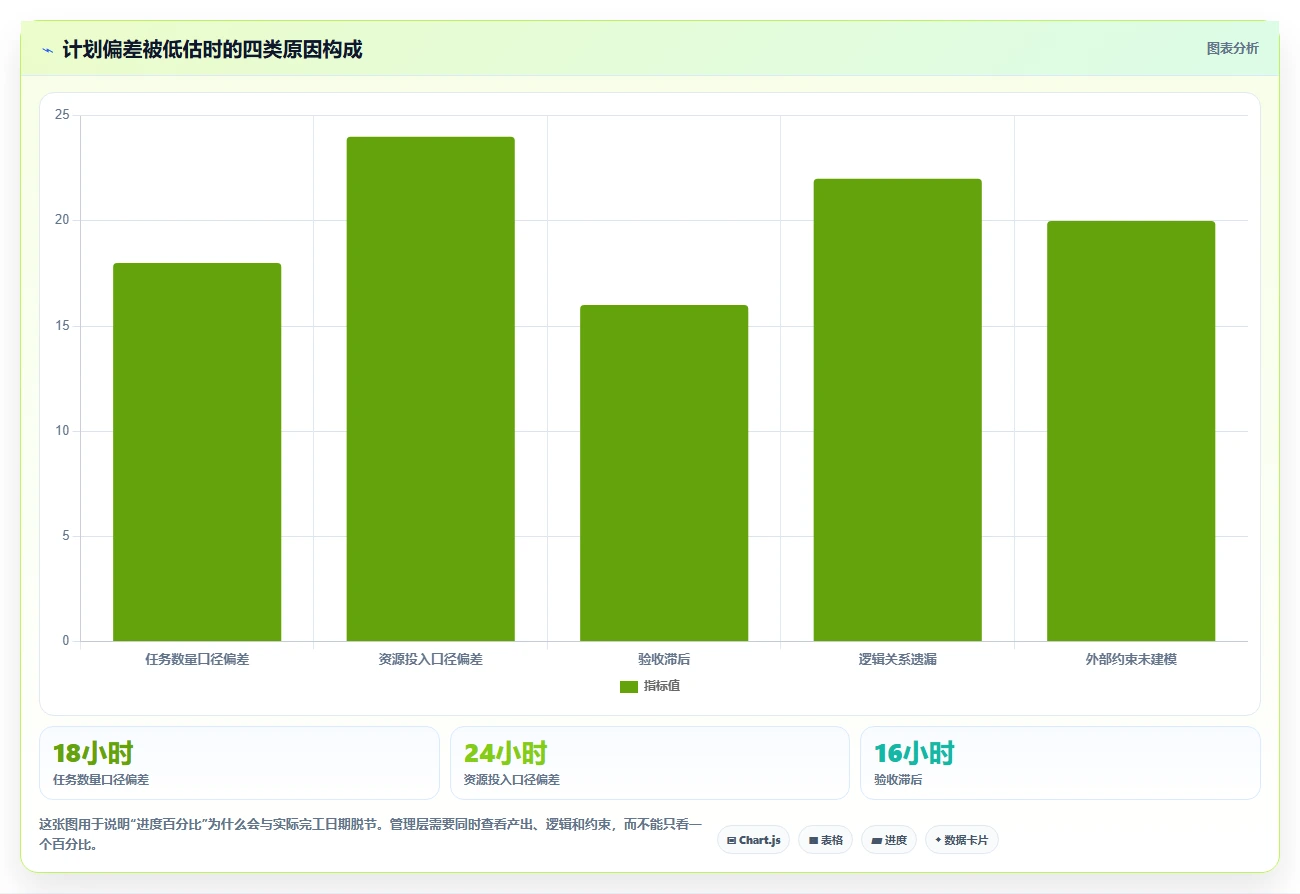The width and height of the screenshot is (1300, 894).
Task: Click the 指标值 legend label
Action: coord(662,686)
